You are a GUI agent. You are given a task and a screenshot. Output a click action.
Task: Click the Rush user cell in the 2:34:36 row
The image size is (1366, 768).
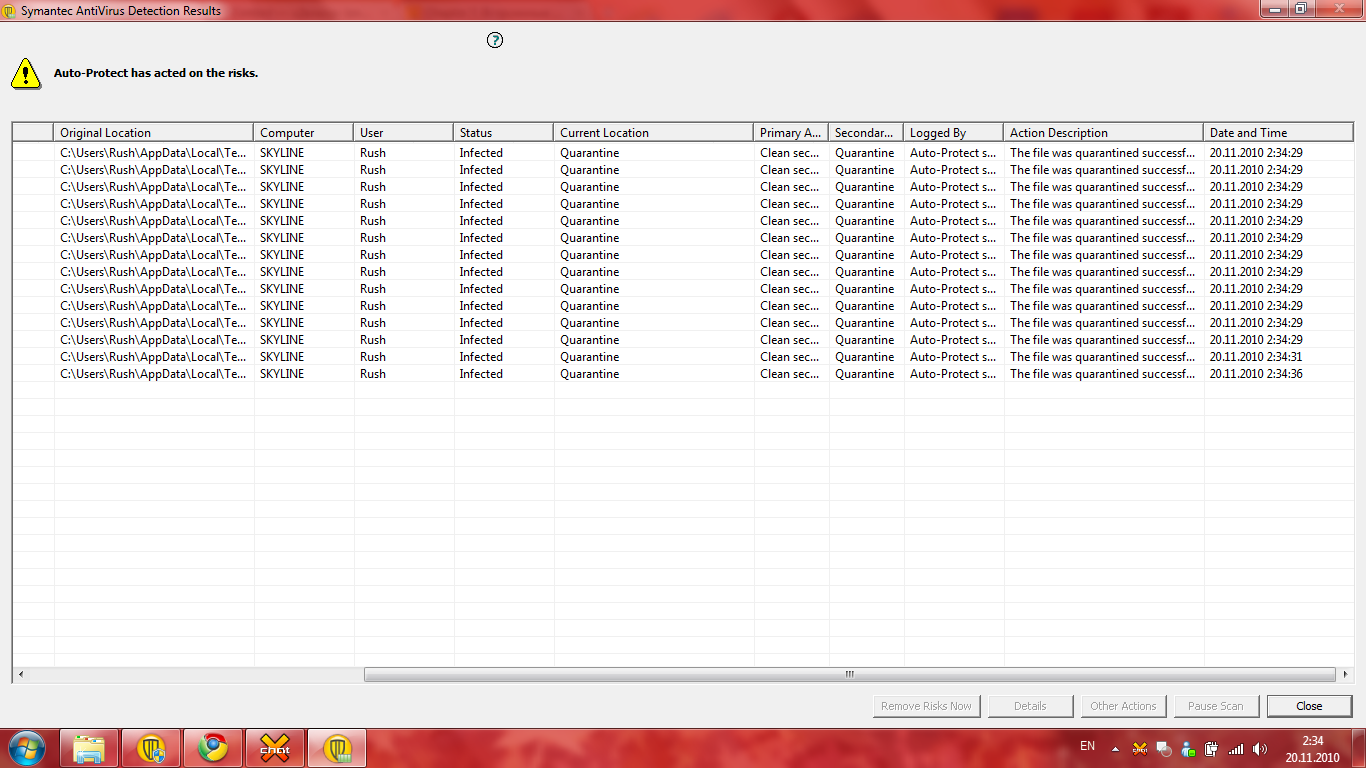[x=373, y=374]
